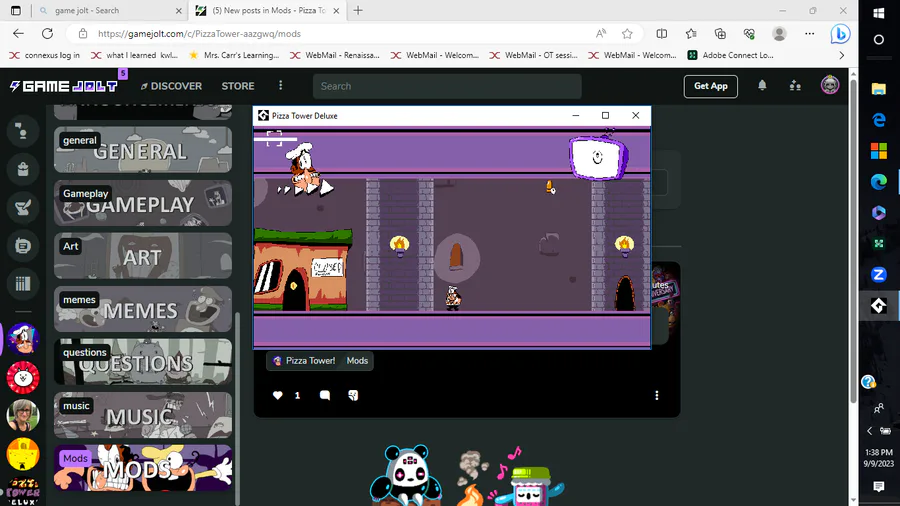Go back in the browser
The image size is (900, 506).
[x=18, y=34]
